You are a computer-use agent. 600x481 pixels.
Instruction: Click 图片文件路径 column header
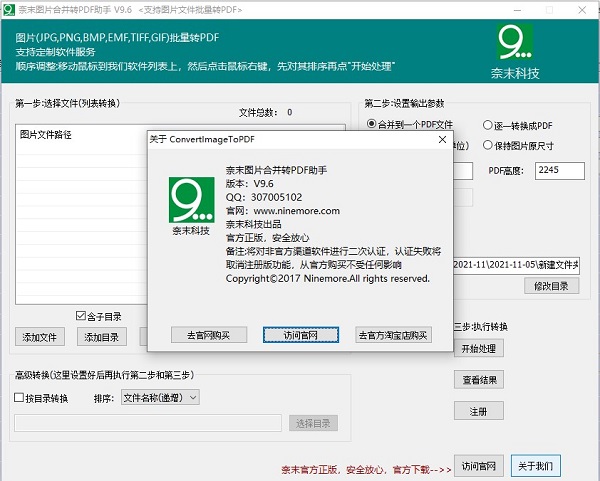[x=46, y=135]
